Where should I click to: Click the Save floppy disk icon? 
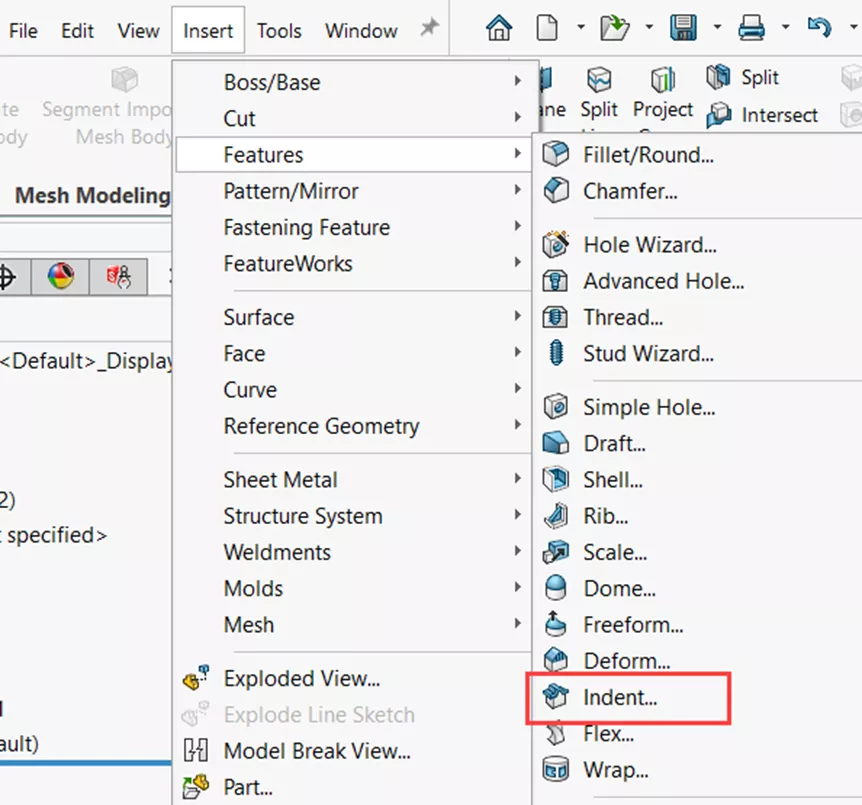(x=683, y=28)
